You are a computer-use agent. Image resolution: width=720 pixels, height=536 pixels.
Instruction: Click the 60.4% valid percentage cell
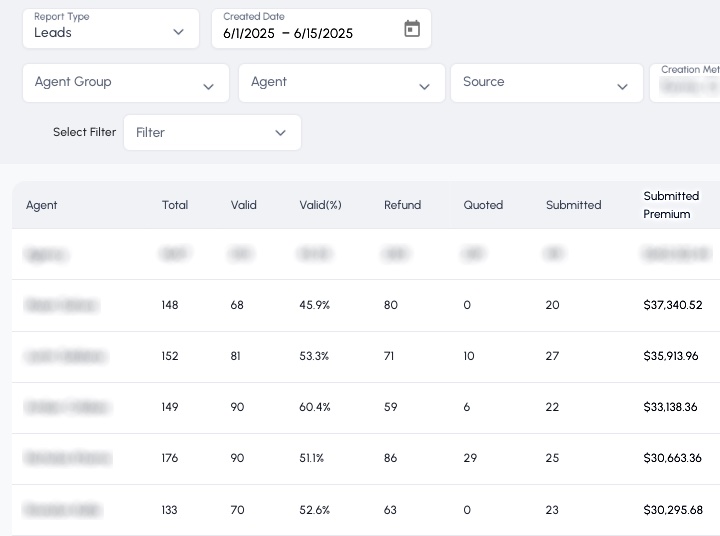tap(315, 407)
